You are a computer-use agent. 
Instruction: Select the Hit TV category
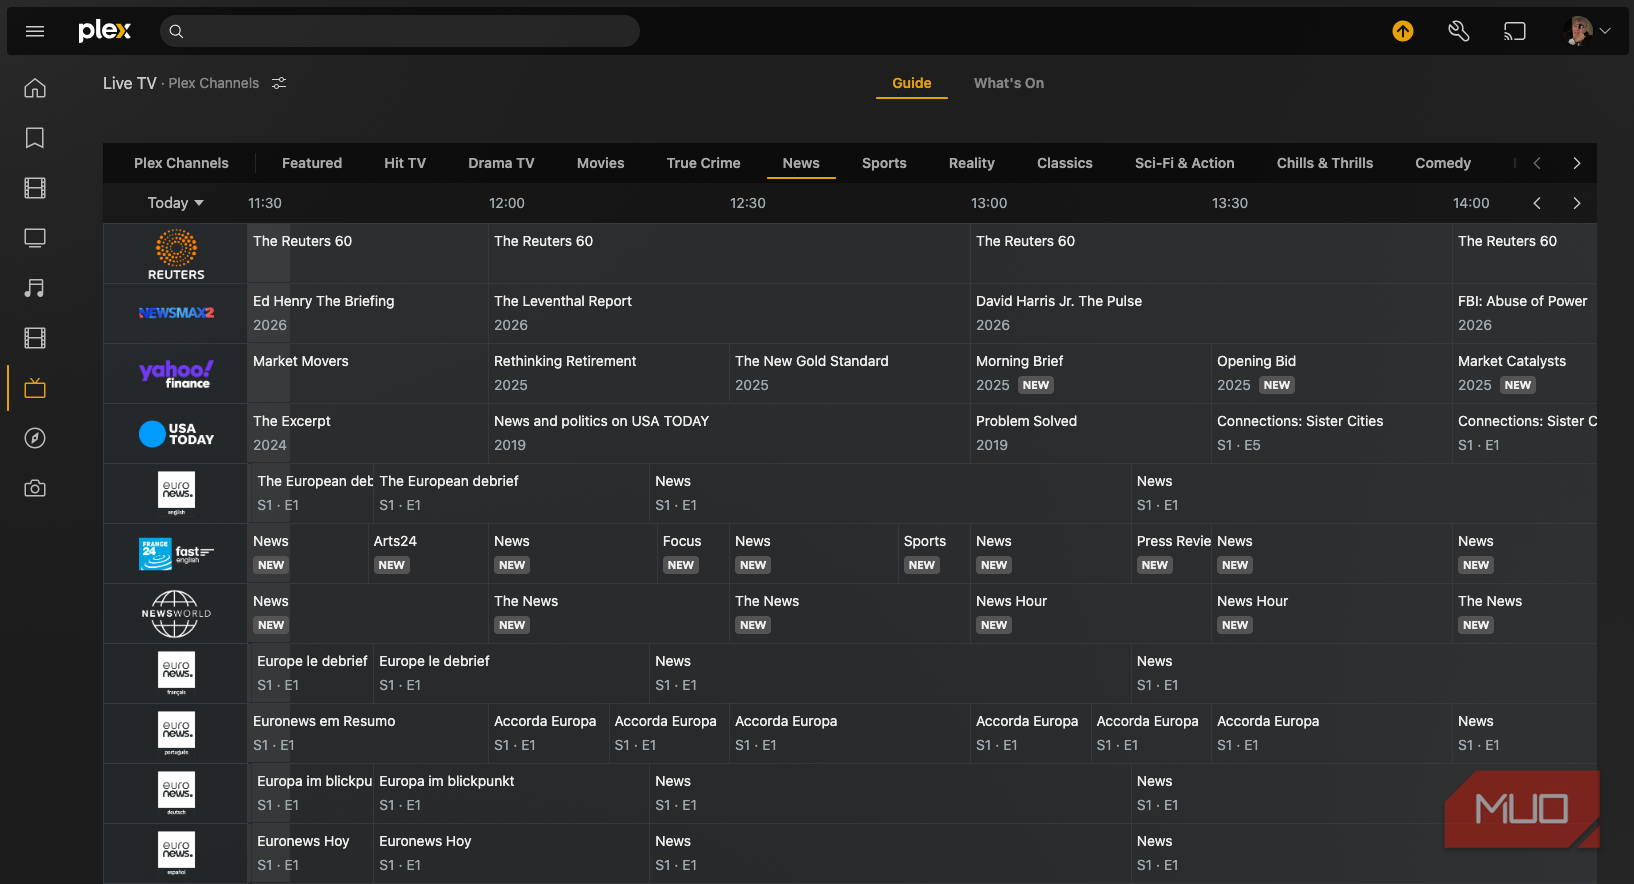[405, 163]
